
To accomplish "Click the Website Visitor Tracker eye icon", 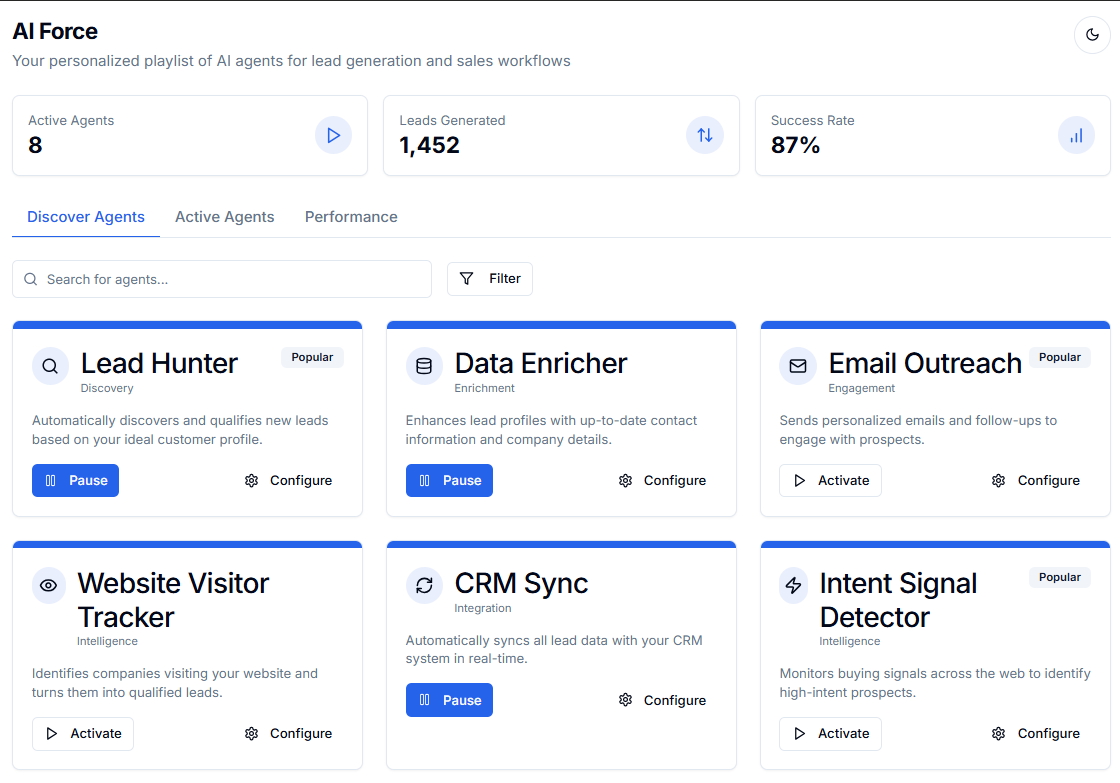I will pos(49,585).
